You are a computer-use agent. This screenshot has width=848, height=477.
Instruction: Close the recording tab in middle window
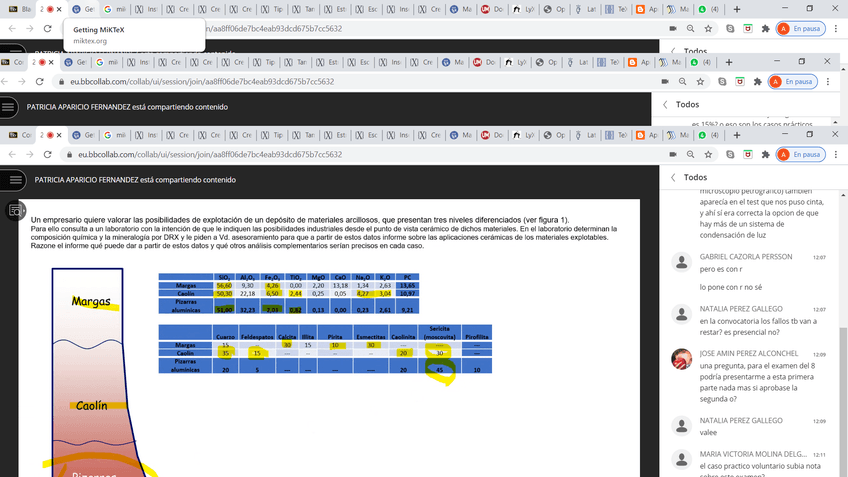click(x=51, y=62)
